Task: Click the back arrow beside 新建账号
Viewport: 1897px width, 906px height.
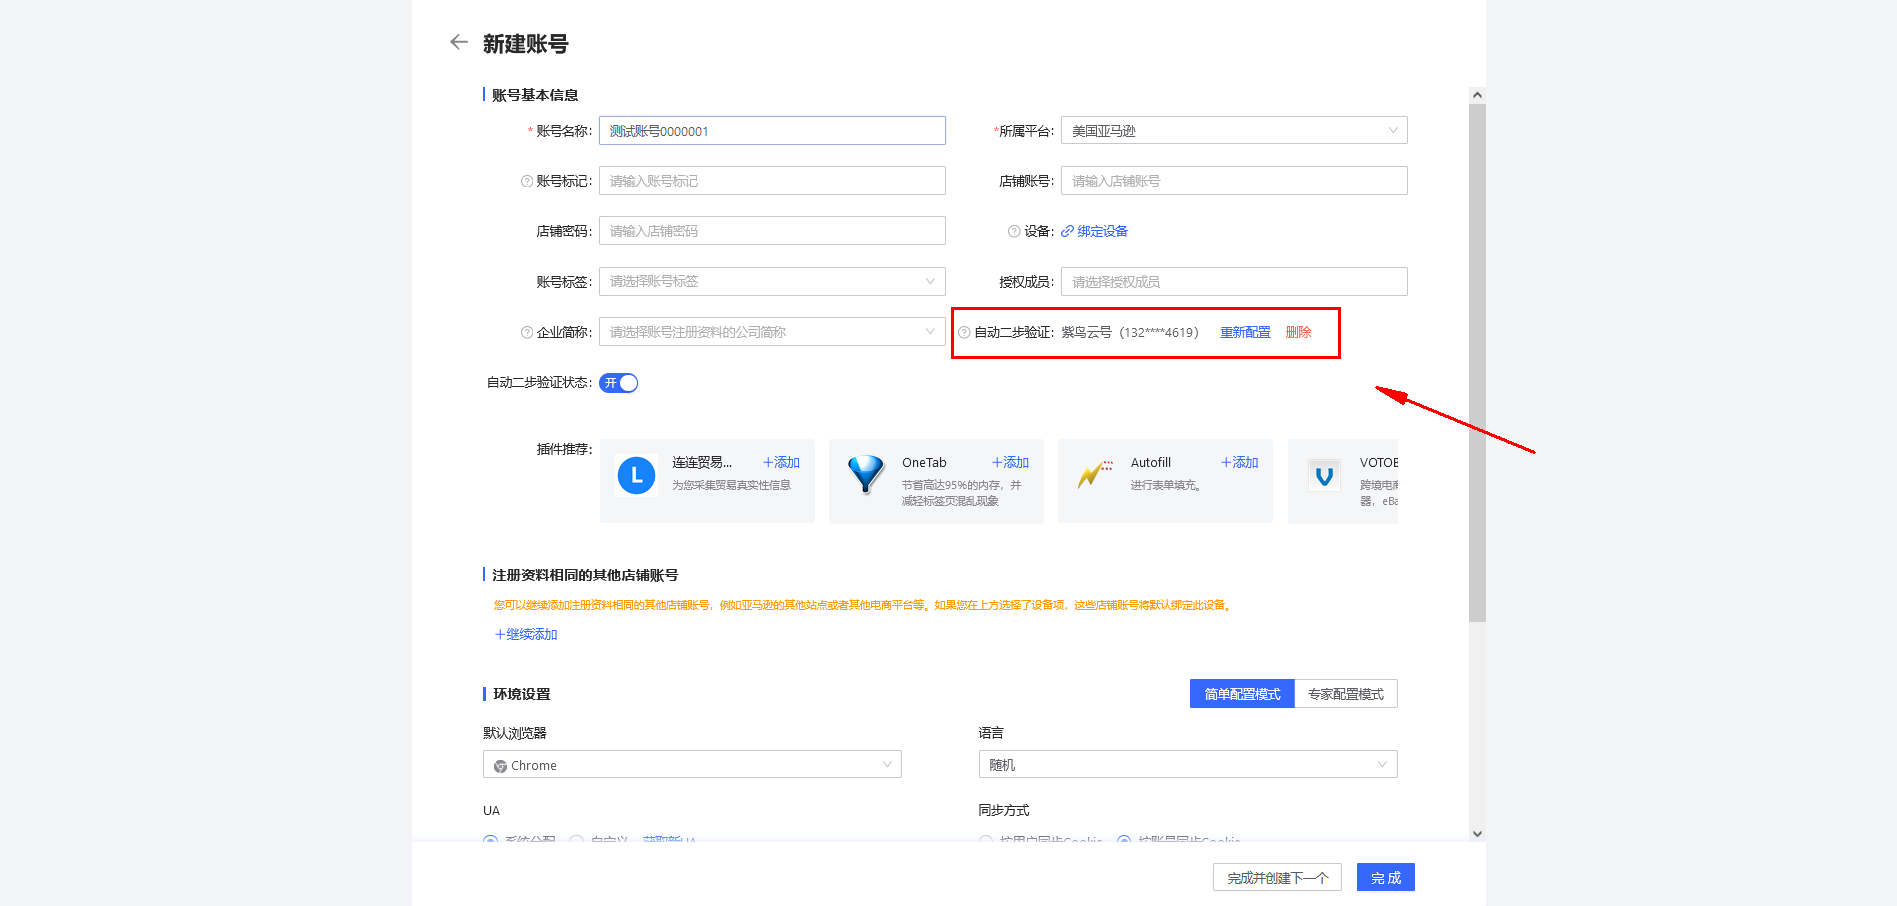Action: pyautogui.click(x=458, y=42)
